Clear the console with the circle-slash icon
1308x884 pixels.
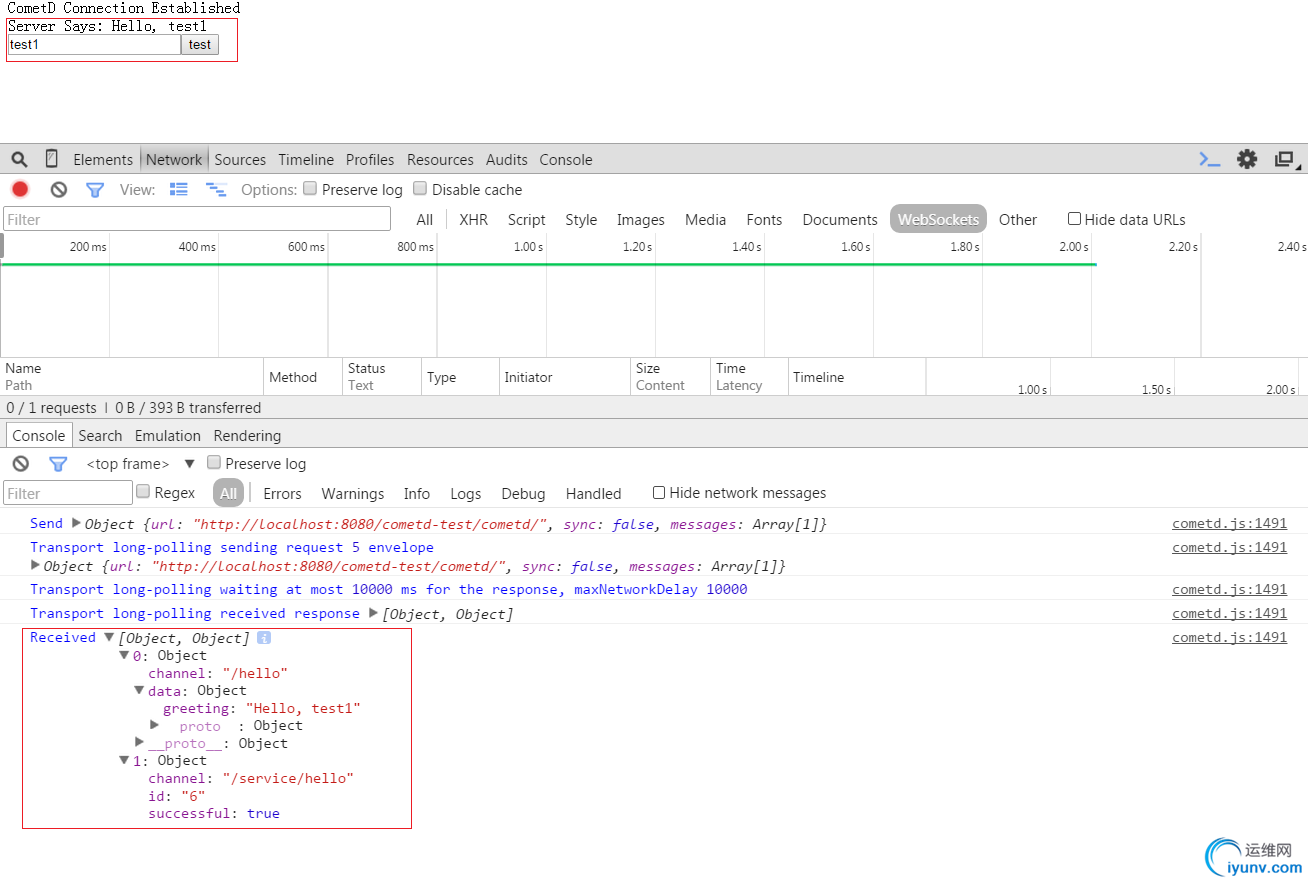[21, 463]
